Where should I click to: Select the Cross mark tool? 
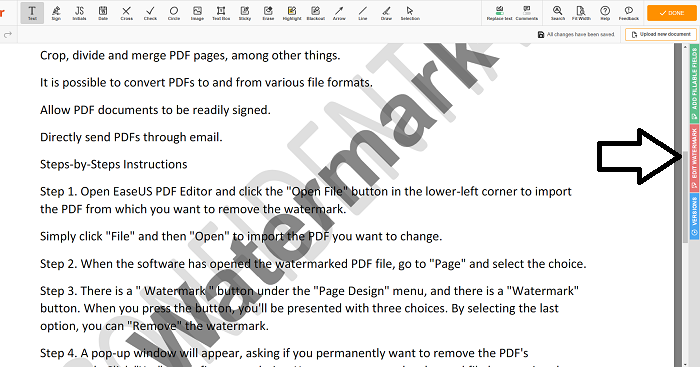click(x=126, y=13)
